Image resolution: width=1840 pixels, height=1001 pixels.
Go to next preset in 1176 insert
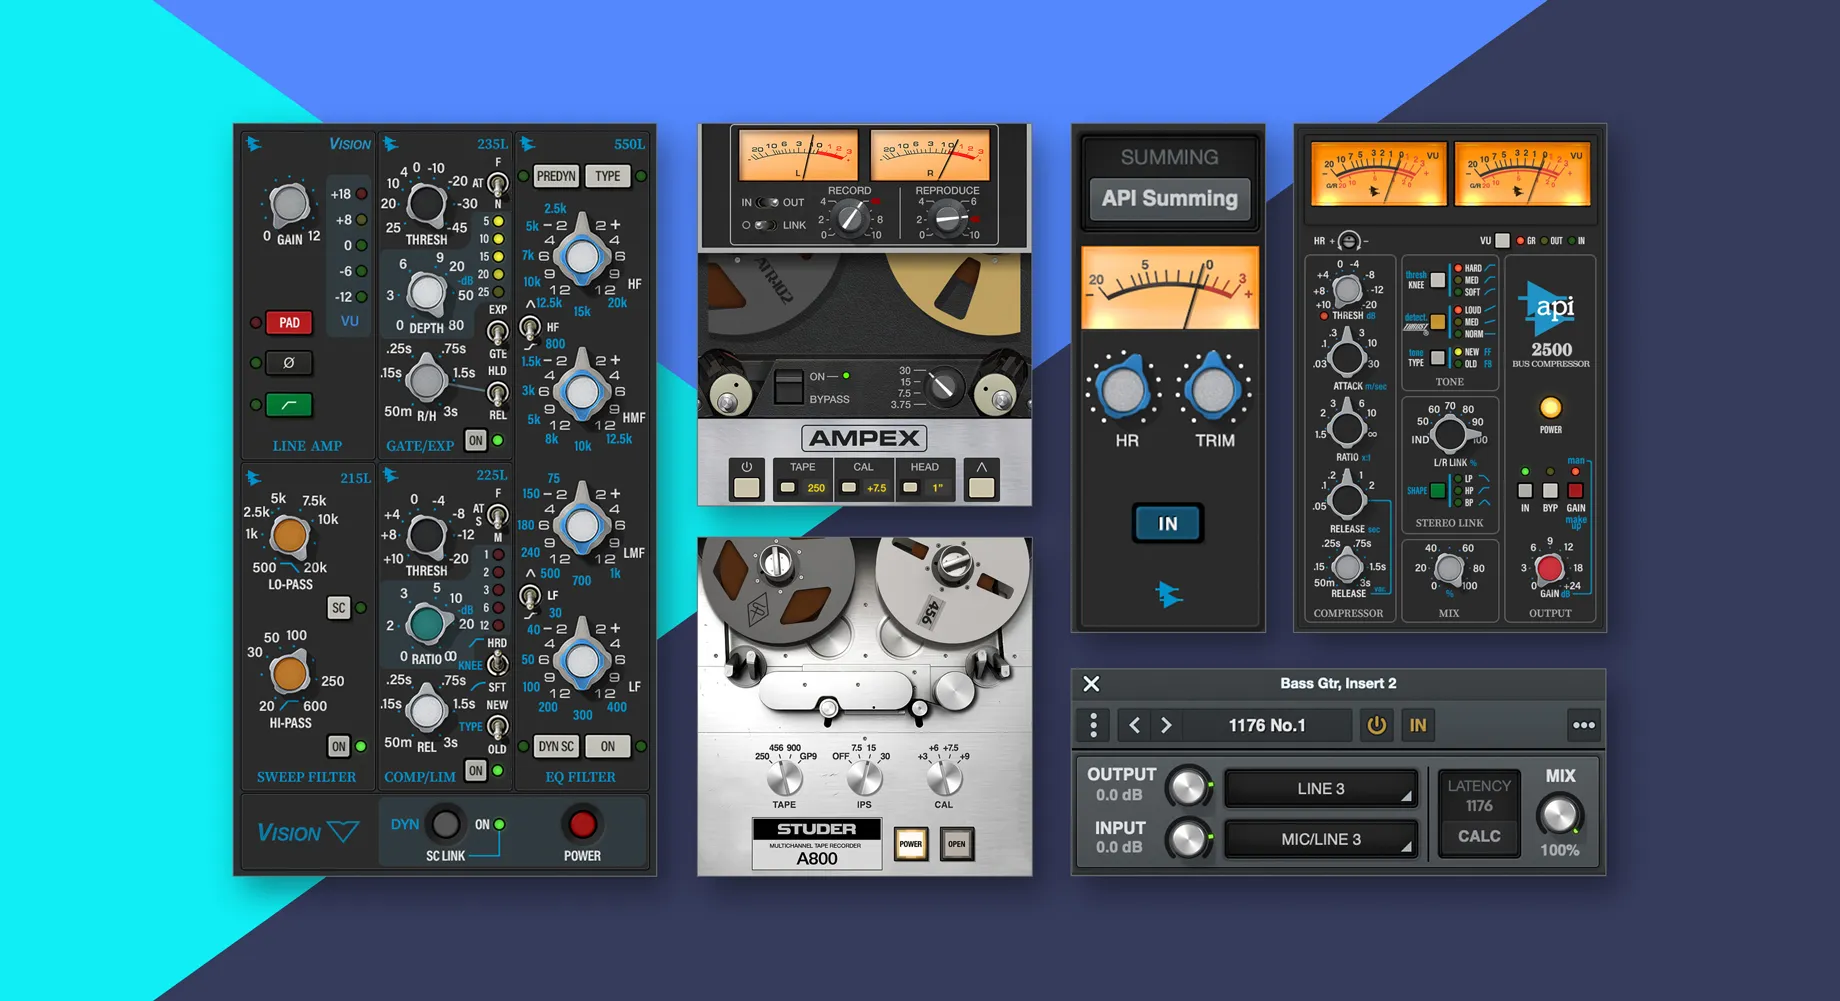(x=1166, y=725)
